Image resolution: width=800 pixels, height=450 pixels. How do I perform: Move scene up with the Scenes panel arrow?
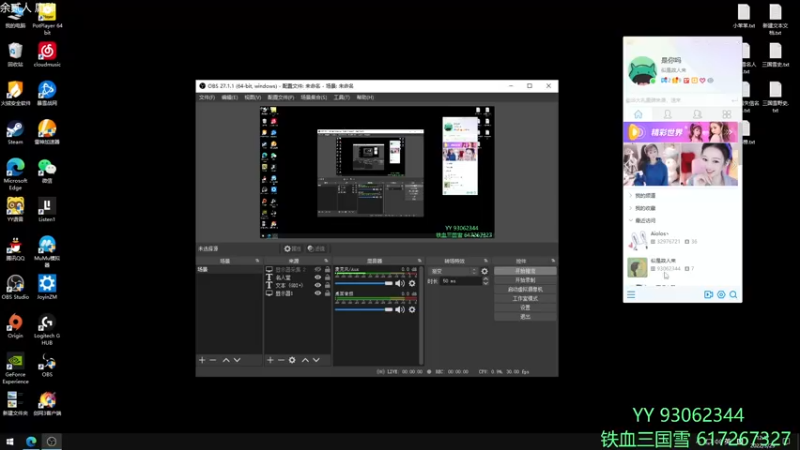pos(226,360)
